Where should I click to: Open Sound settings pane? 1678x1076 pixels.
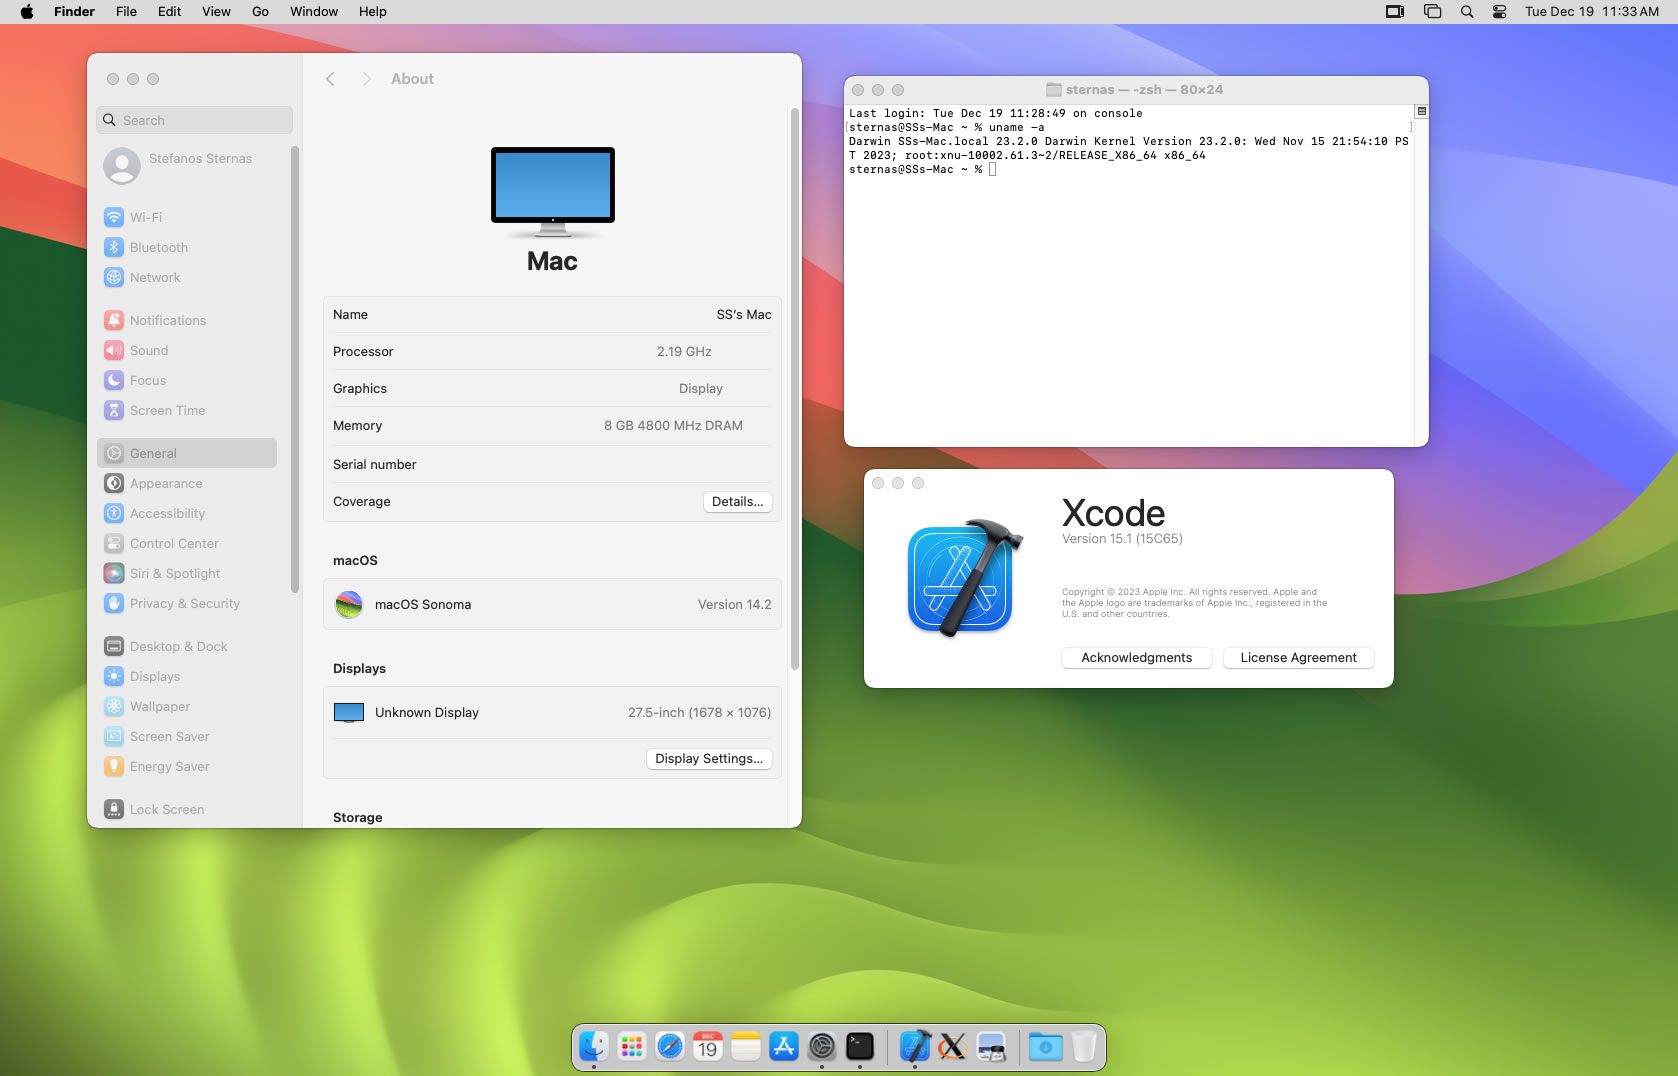tap(187, 350)
